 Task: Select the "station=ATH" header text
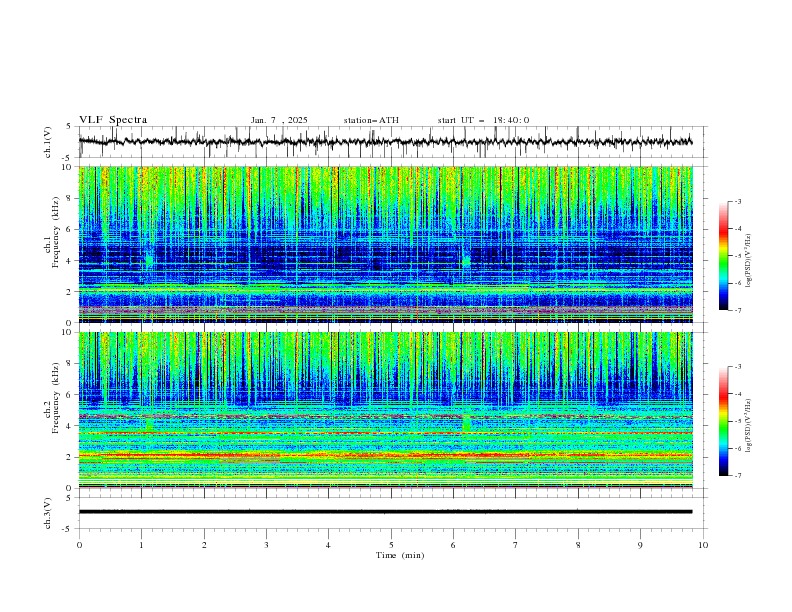pos(371,120)
